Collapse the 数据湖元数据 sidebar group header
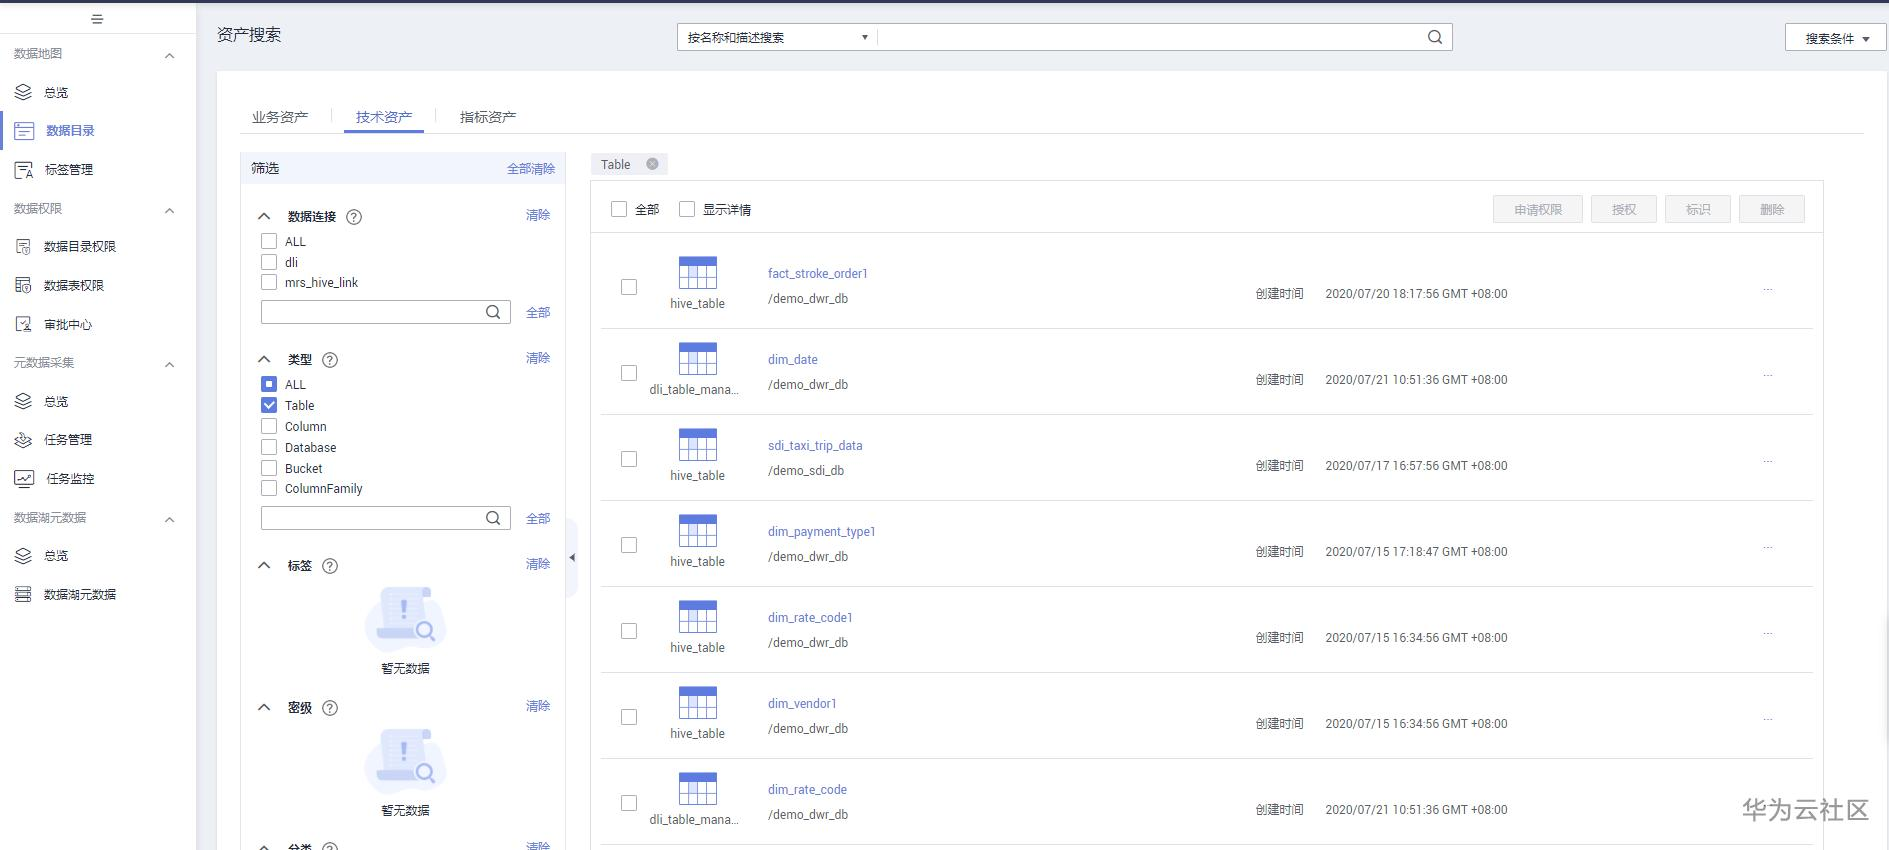The image size is (1889, 850). coord(170,519)
